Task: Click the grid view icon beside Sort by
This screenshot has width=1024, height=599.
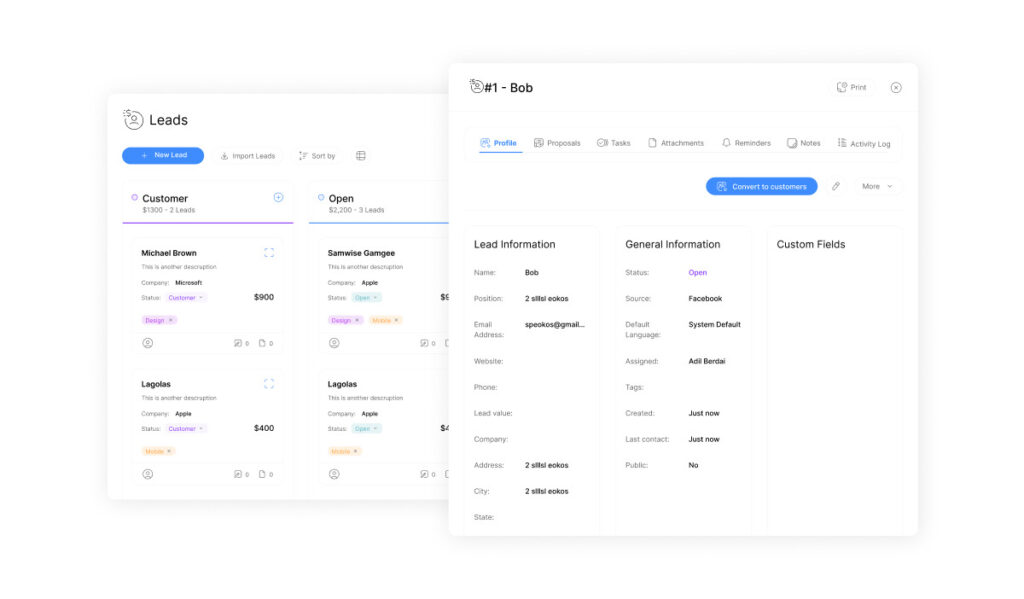Action: (361, 156)
